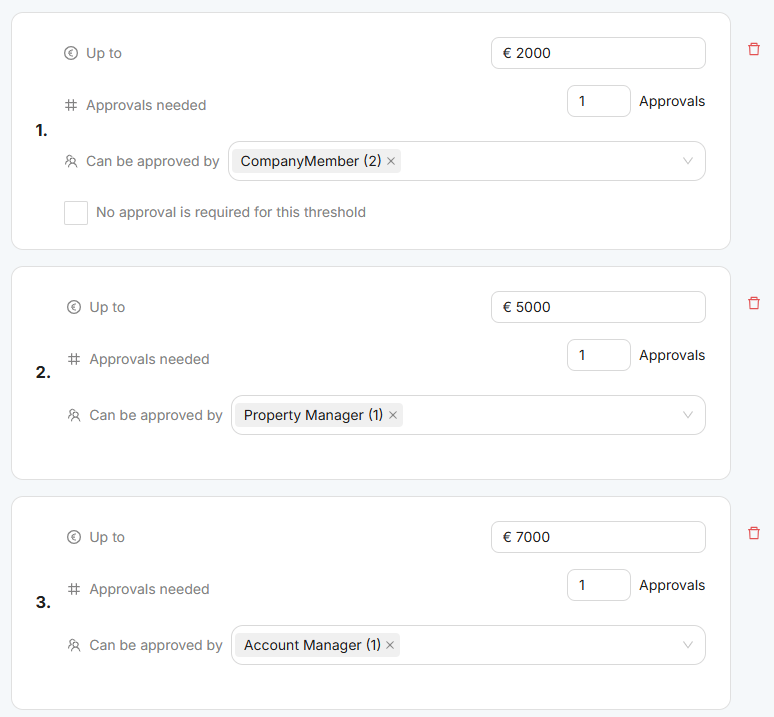Remove the Property Manager (1) tag
Image resolution: width=774 pixels, height=717 pixels.
393,415
